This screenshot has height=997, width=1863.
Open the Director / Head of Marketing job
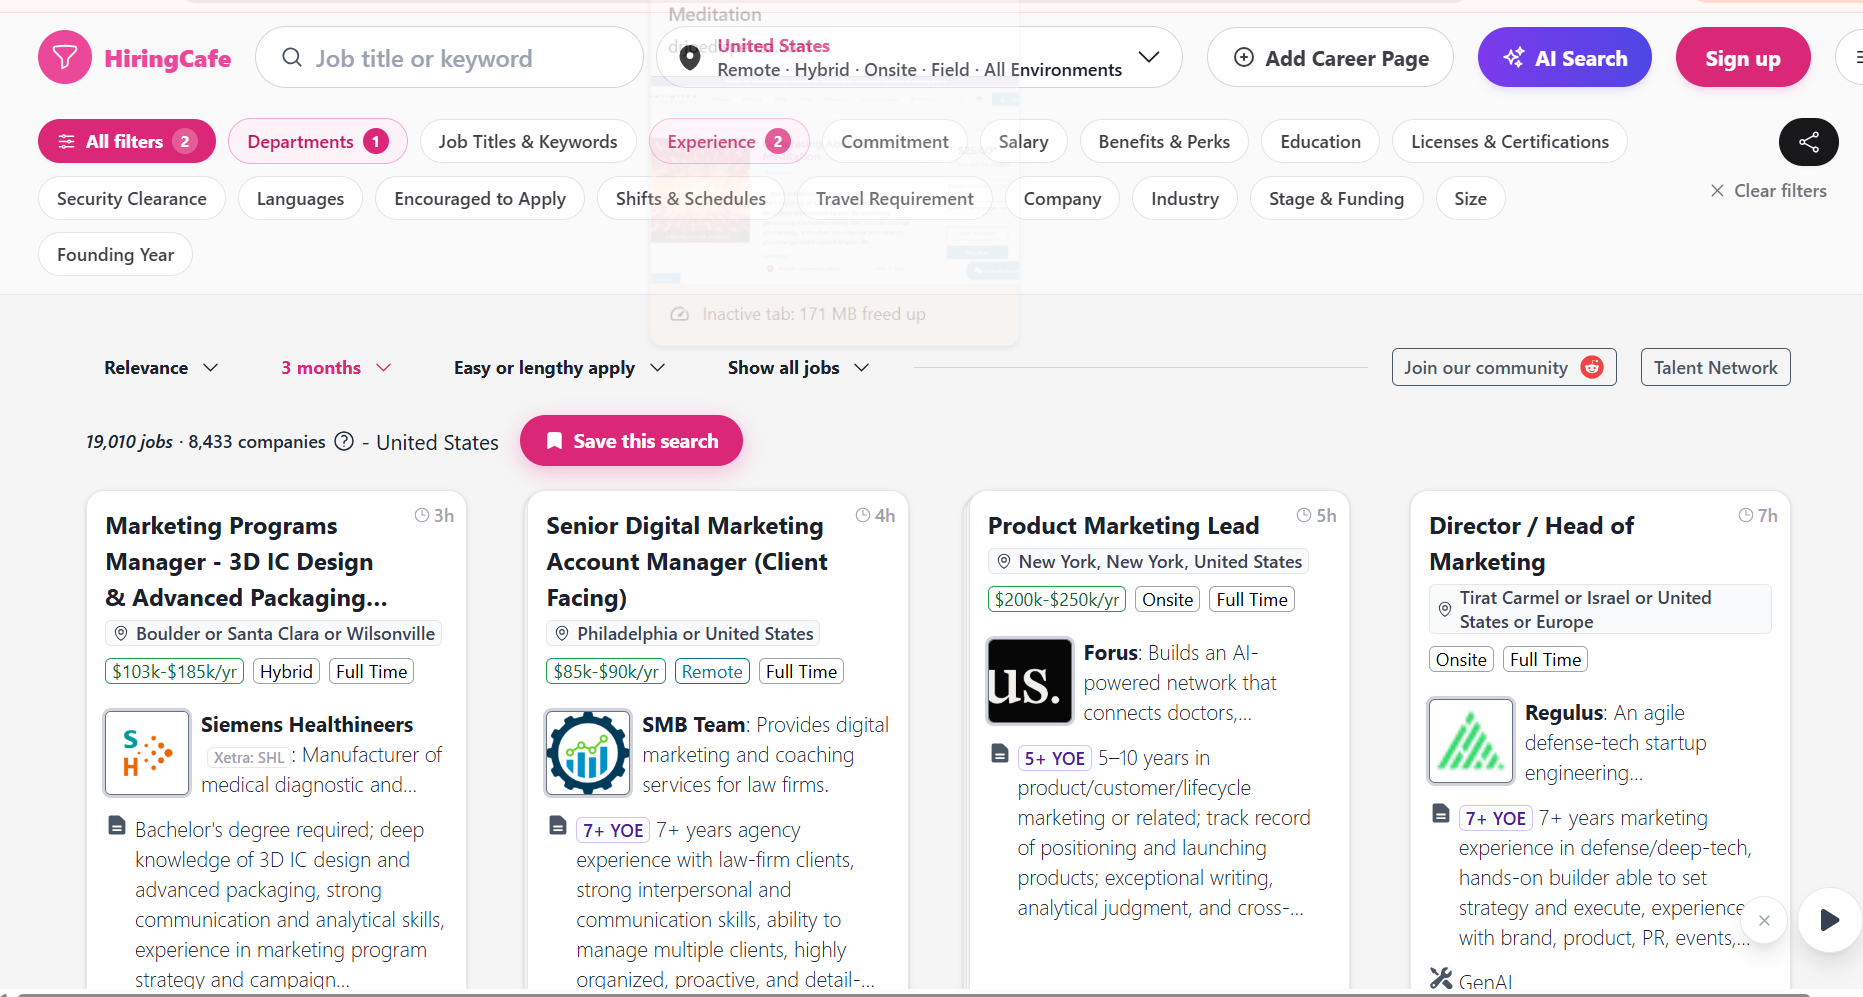tap(1531, 544)
